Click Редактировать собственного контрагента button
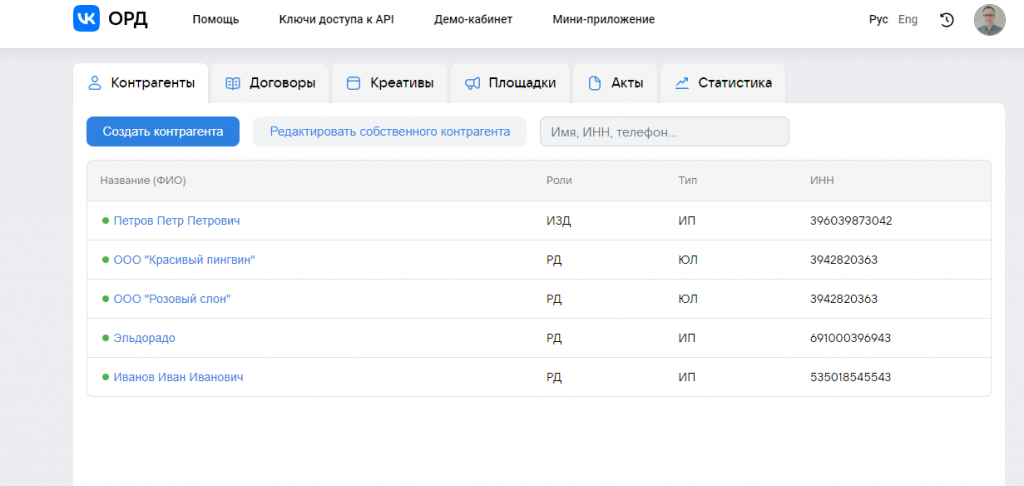 (x=390, y=131)
